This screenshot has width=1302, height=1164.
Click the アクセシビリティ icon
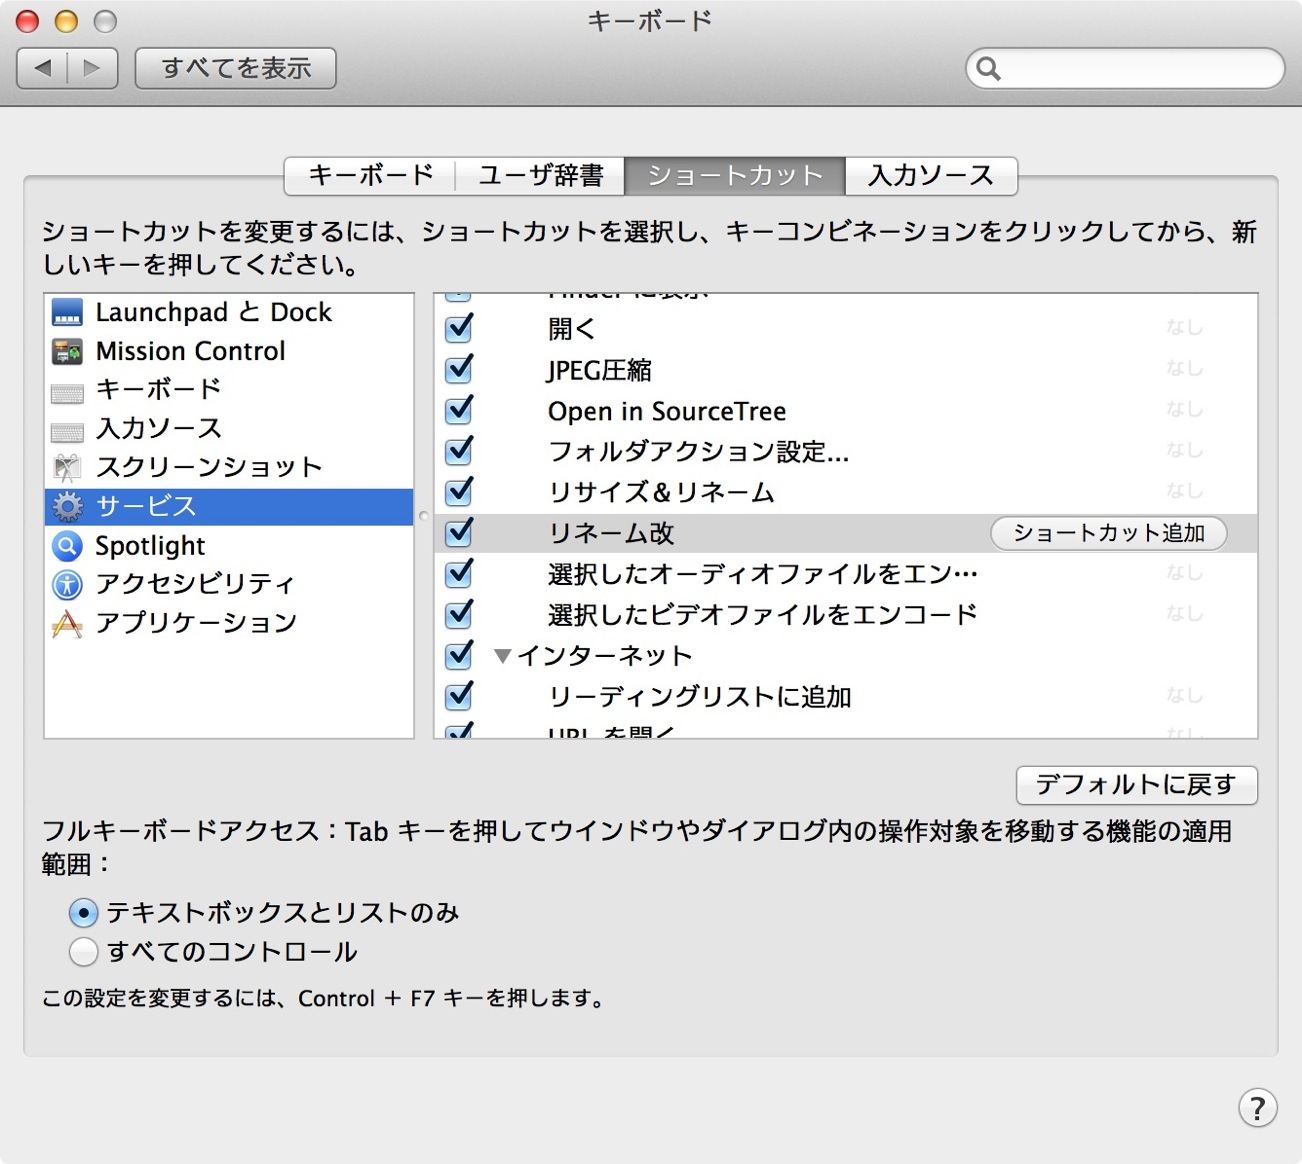pyautogui.click(x=67, y=584)
